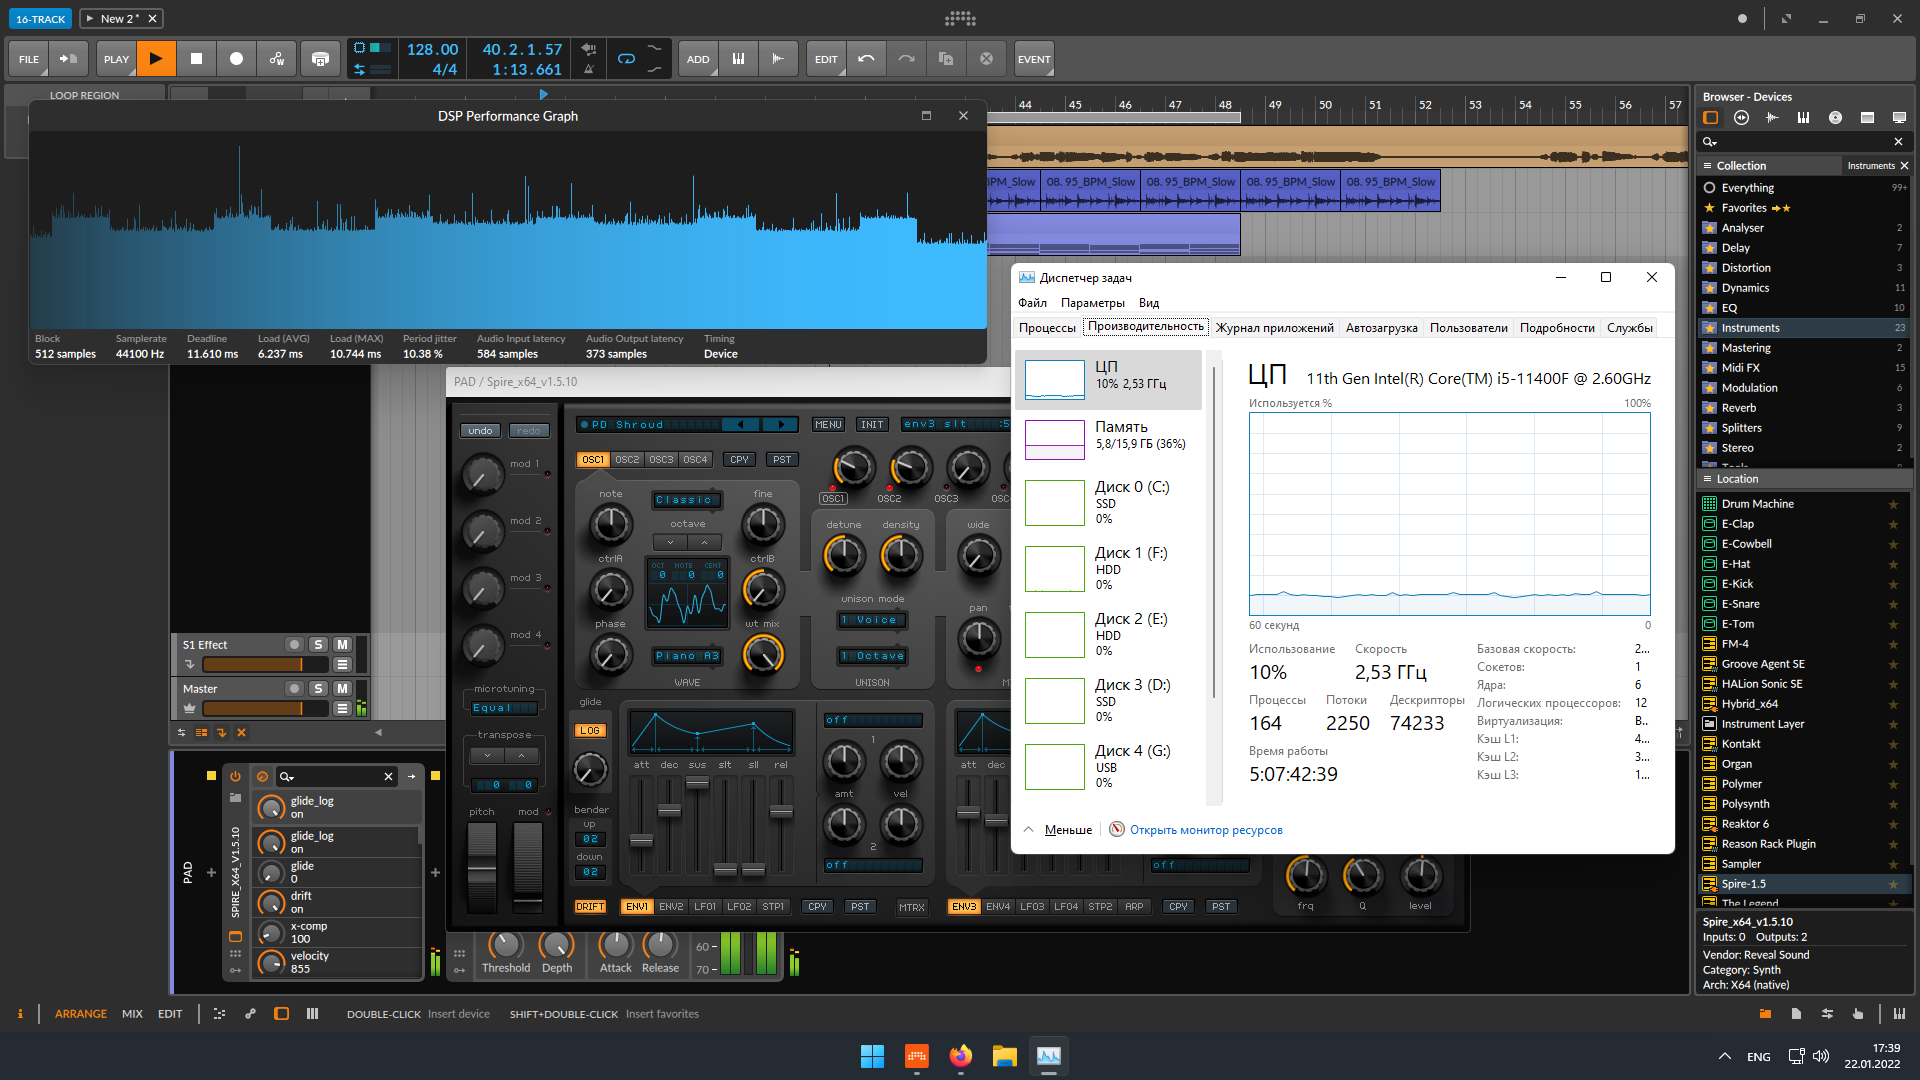Open the ADD menu dropdown

(698, 59)
